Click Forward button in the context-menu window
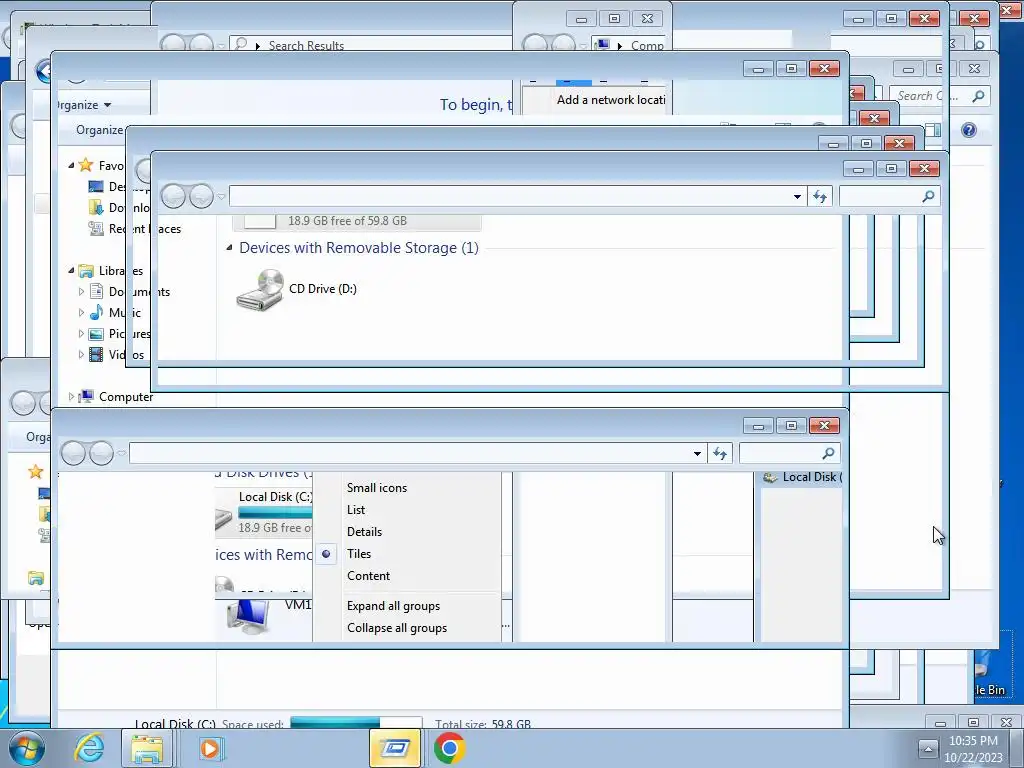The height and width of the screenshot is (768, 1024). click(x=101, y=453)
